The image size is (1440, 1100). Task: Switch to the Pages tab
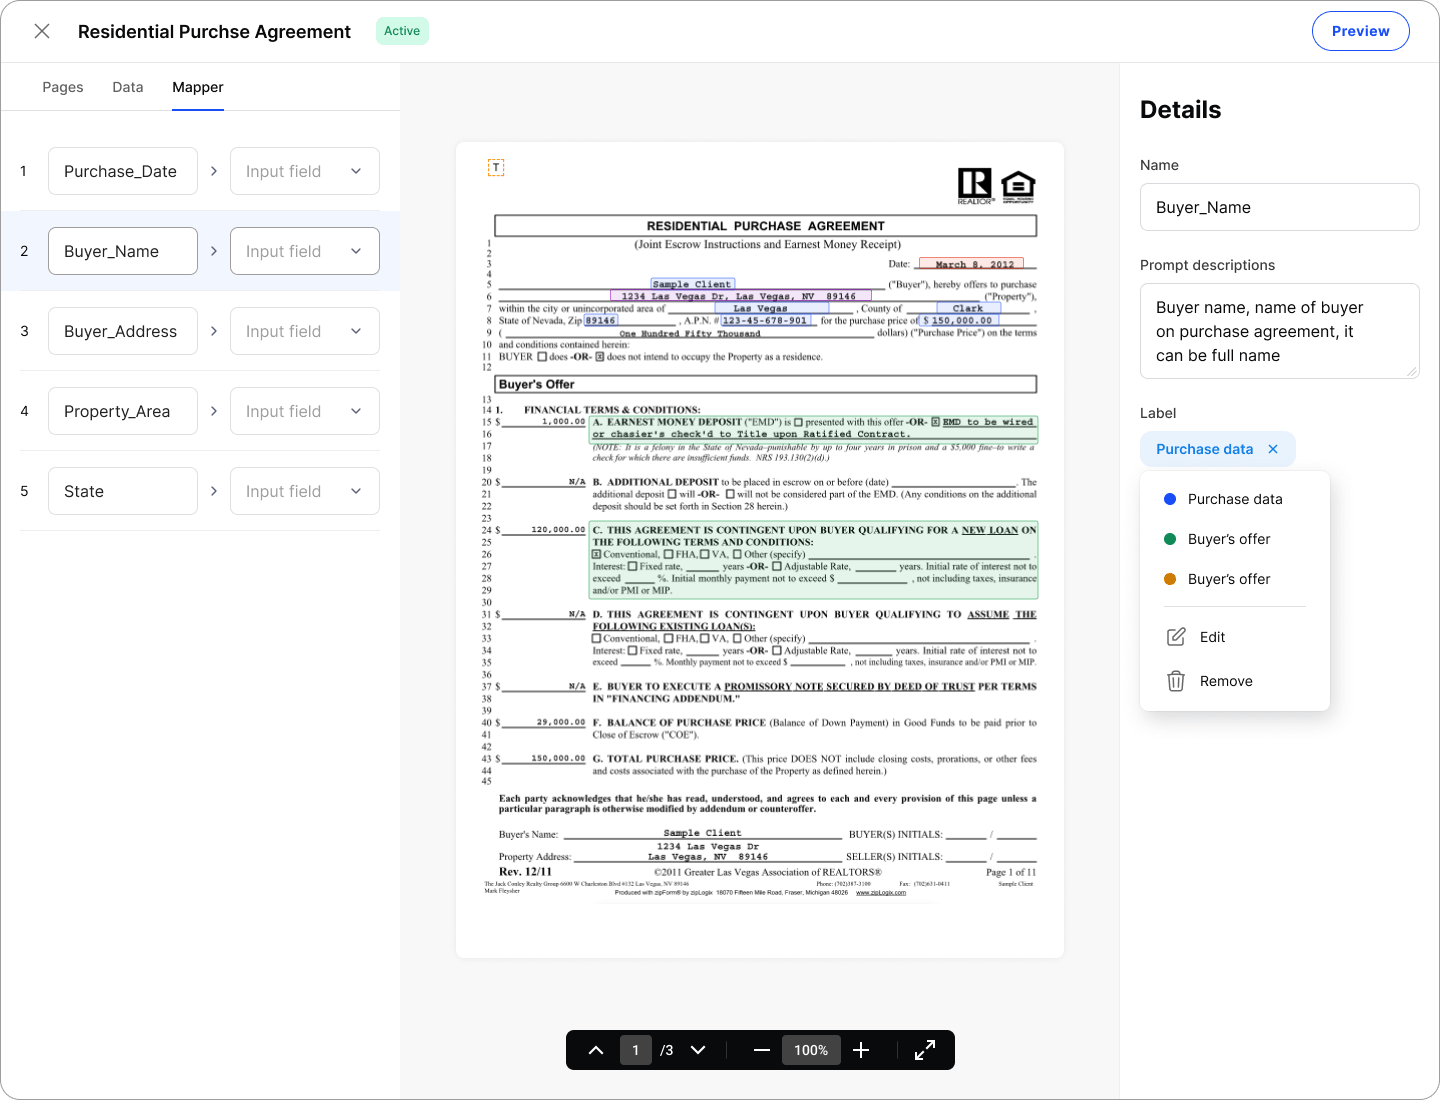tap(62, 87)
